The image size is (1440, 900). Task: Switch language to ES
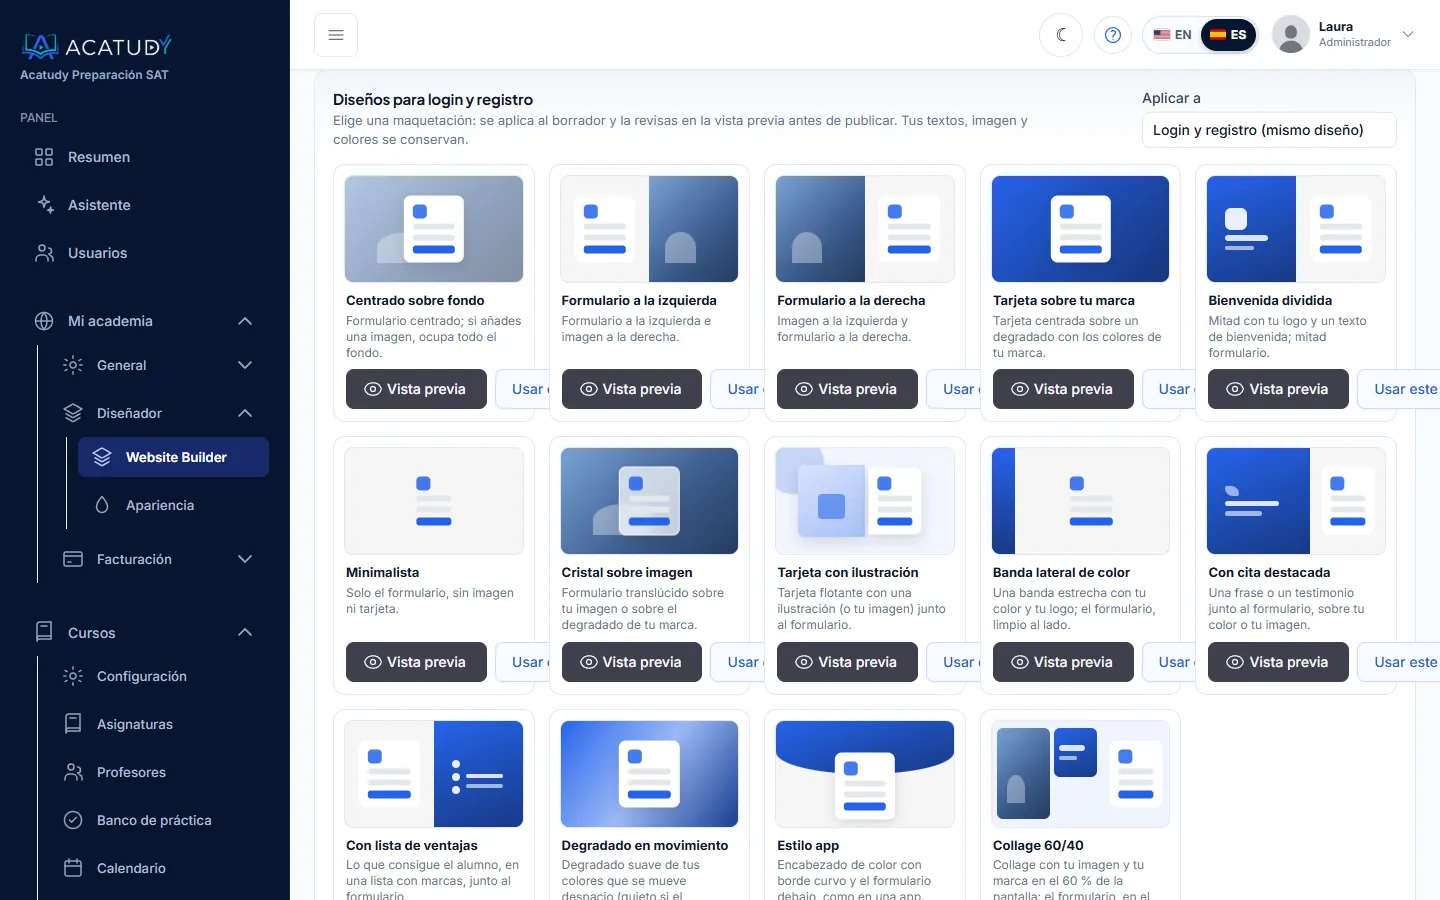click(x=1228, y=35)
